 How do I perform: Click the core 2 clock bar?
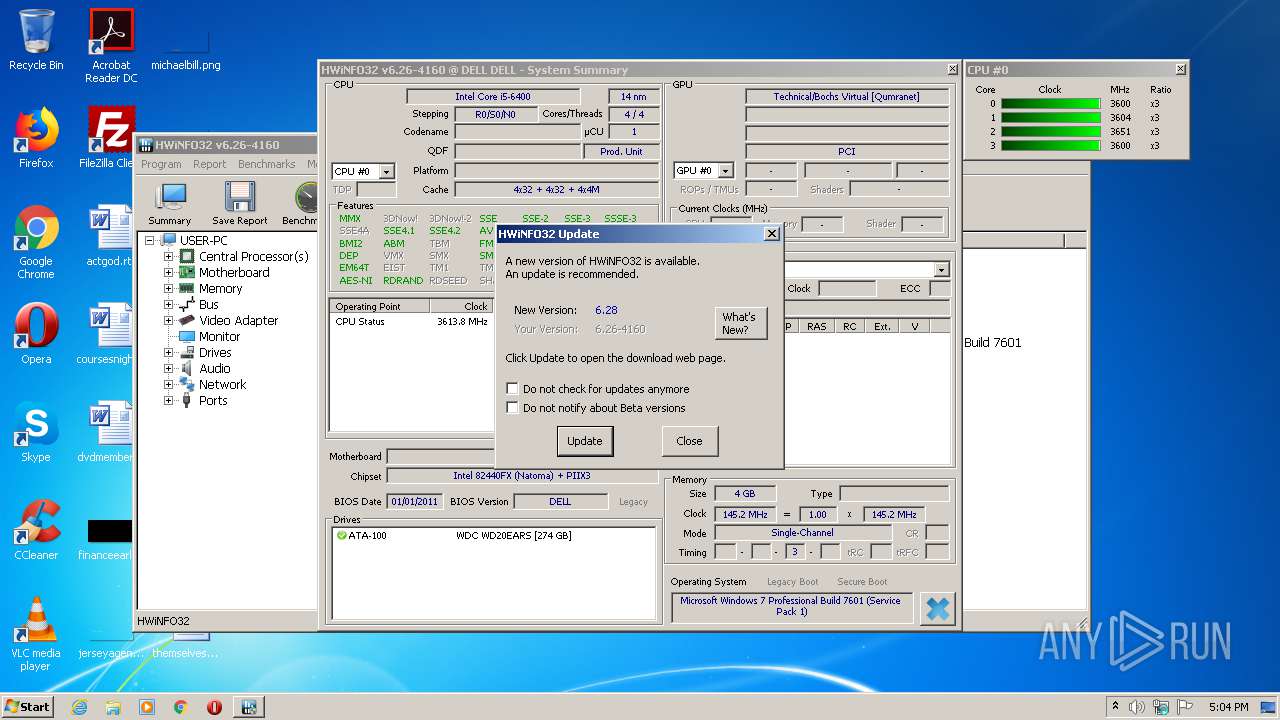[1051, 132]
